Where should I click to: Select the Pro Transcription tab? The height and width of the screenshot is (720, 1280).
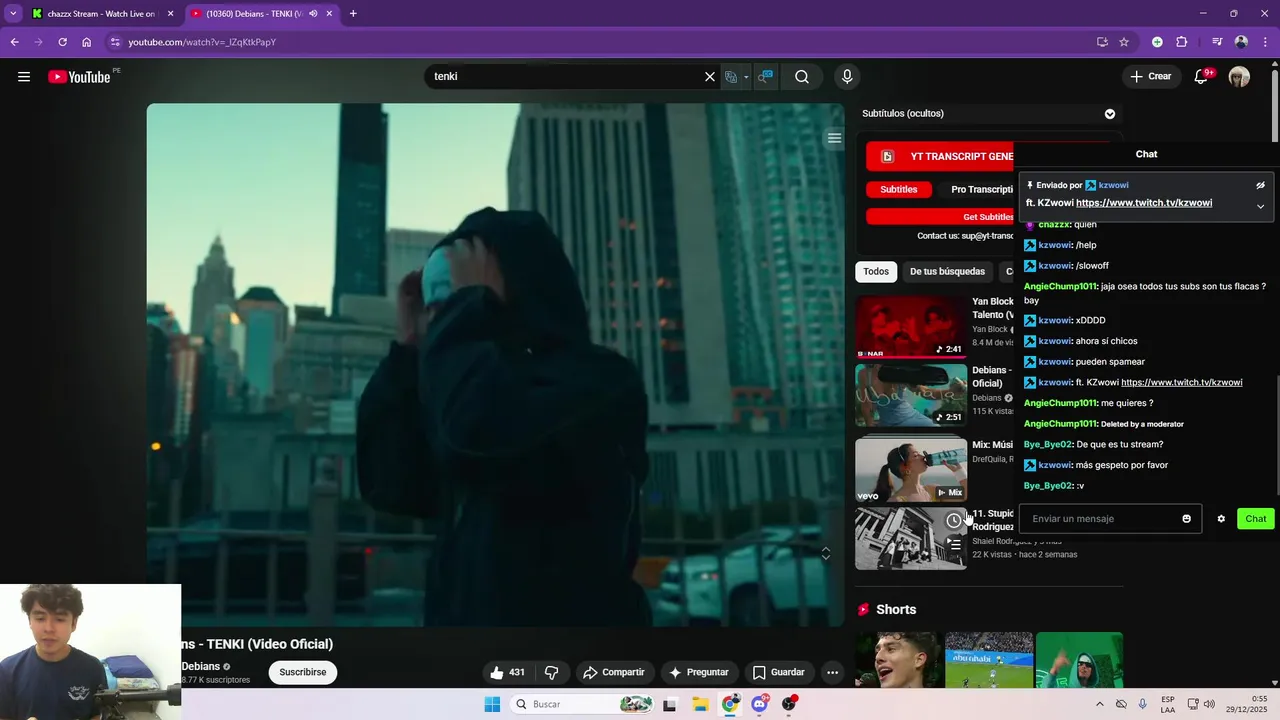[x=983, y=189]
